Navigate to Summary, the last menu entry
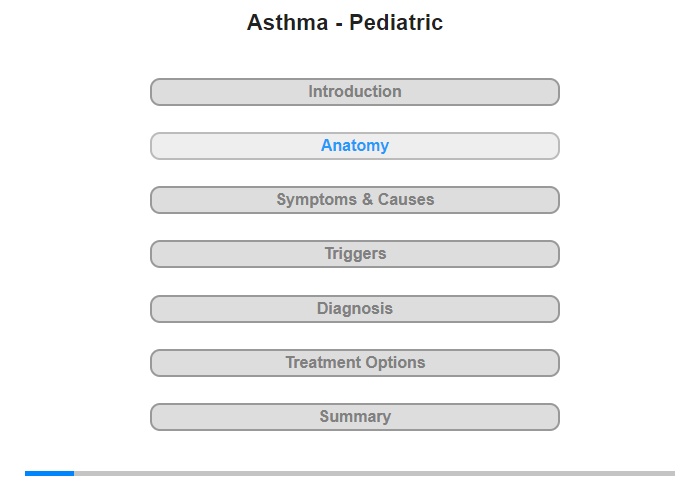The width and height of the screenshot is (700, 480). click(x=355, y=417)
